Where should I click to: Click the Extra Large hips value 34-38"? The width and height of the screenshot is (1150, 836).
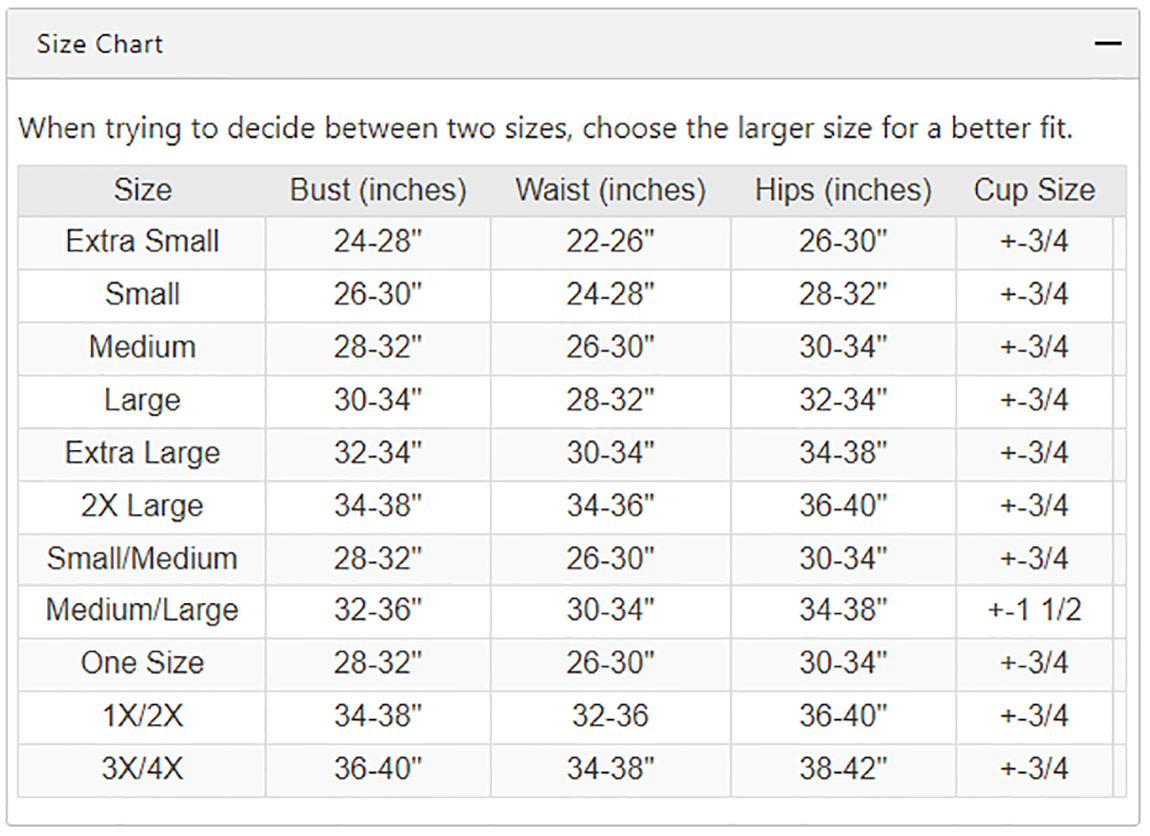(843, 453)
